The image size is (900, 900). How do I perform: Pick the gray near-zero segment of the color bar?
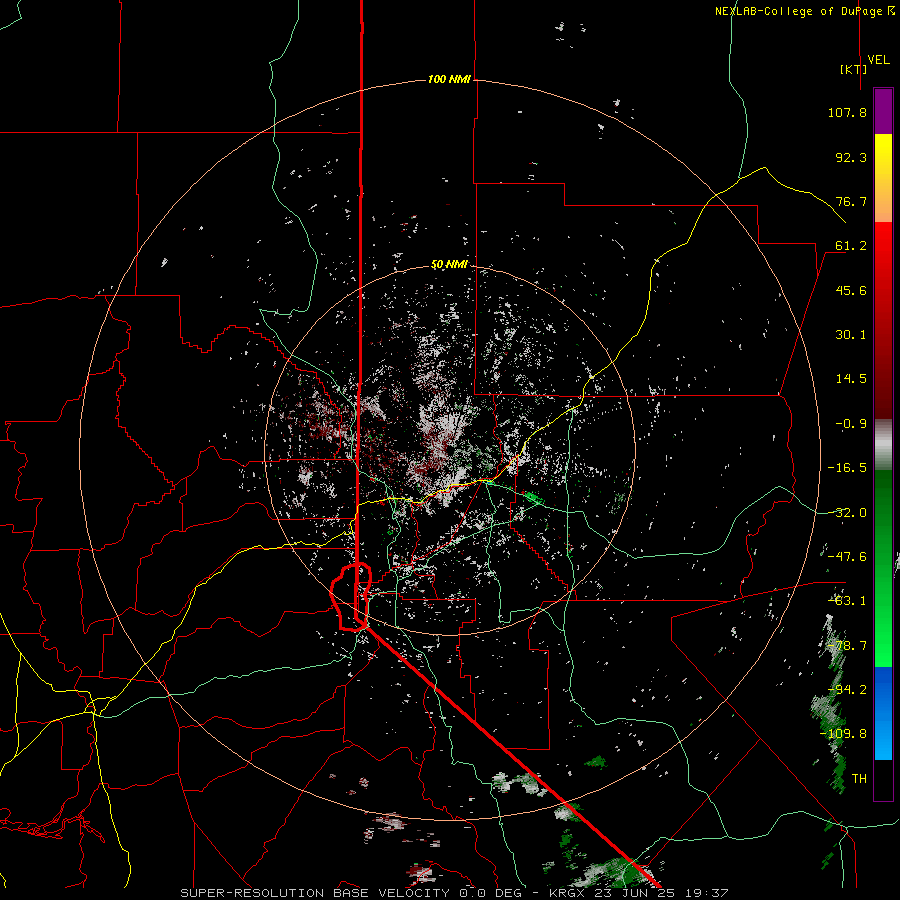883,445
